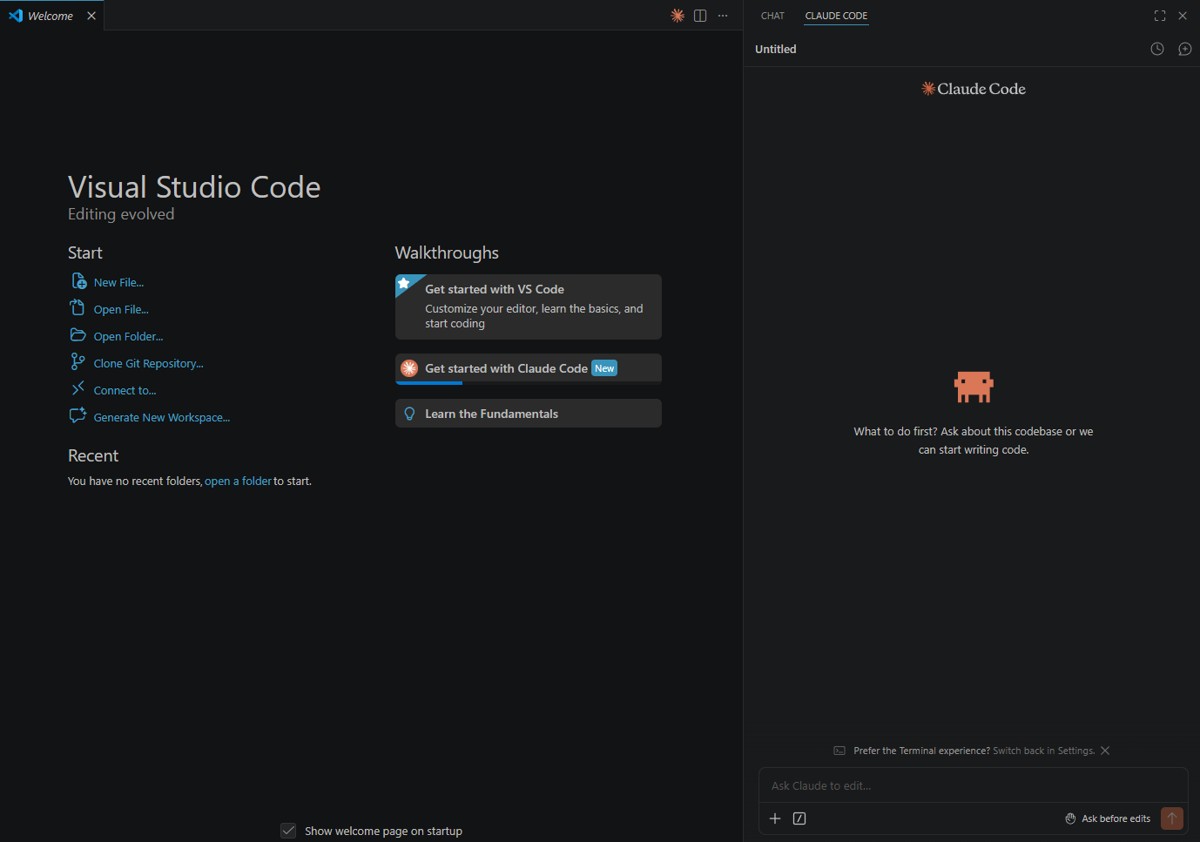Image resolution: width=1200 pixels, height=842 pixels.
Task: Click the 'open a folder' link
Action: (238, 481)
